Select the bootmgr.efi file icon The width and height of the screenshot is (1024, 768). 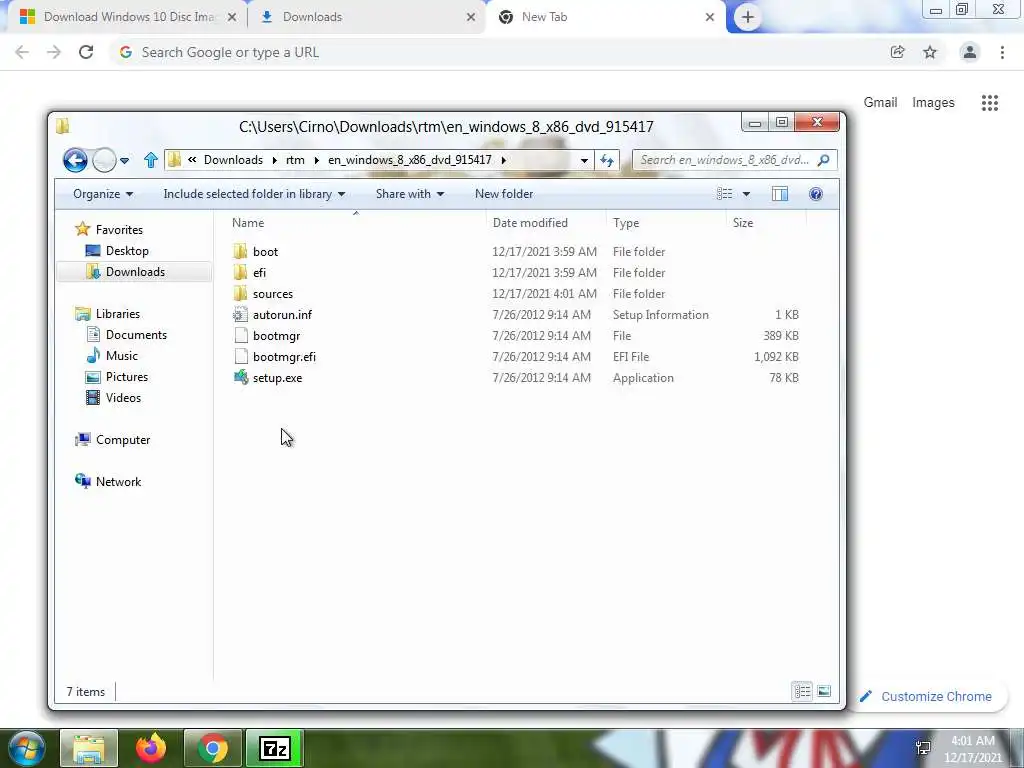[x=241, y=357]
